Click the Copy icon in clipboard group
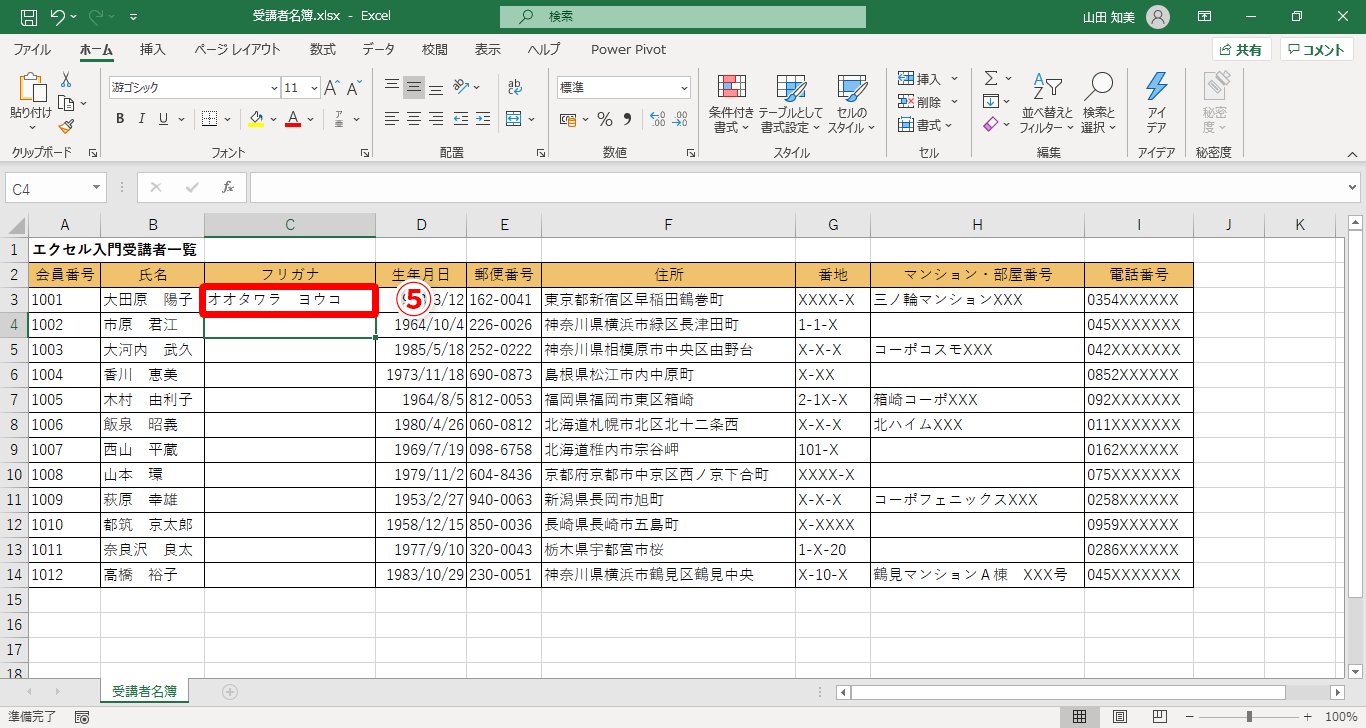The height and width of the screenshot is (728, 1366). [66, 103]
